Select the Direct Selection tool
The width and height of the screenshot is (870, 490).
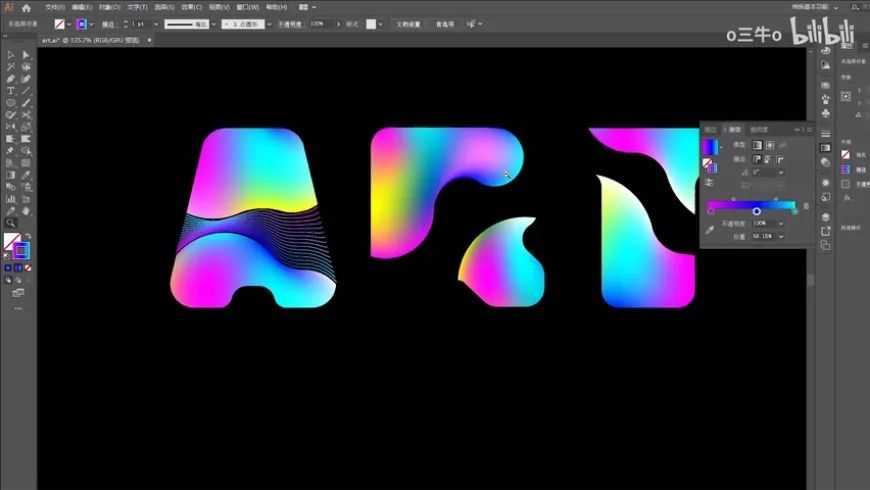click(x=26, y=55)
